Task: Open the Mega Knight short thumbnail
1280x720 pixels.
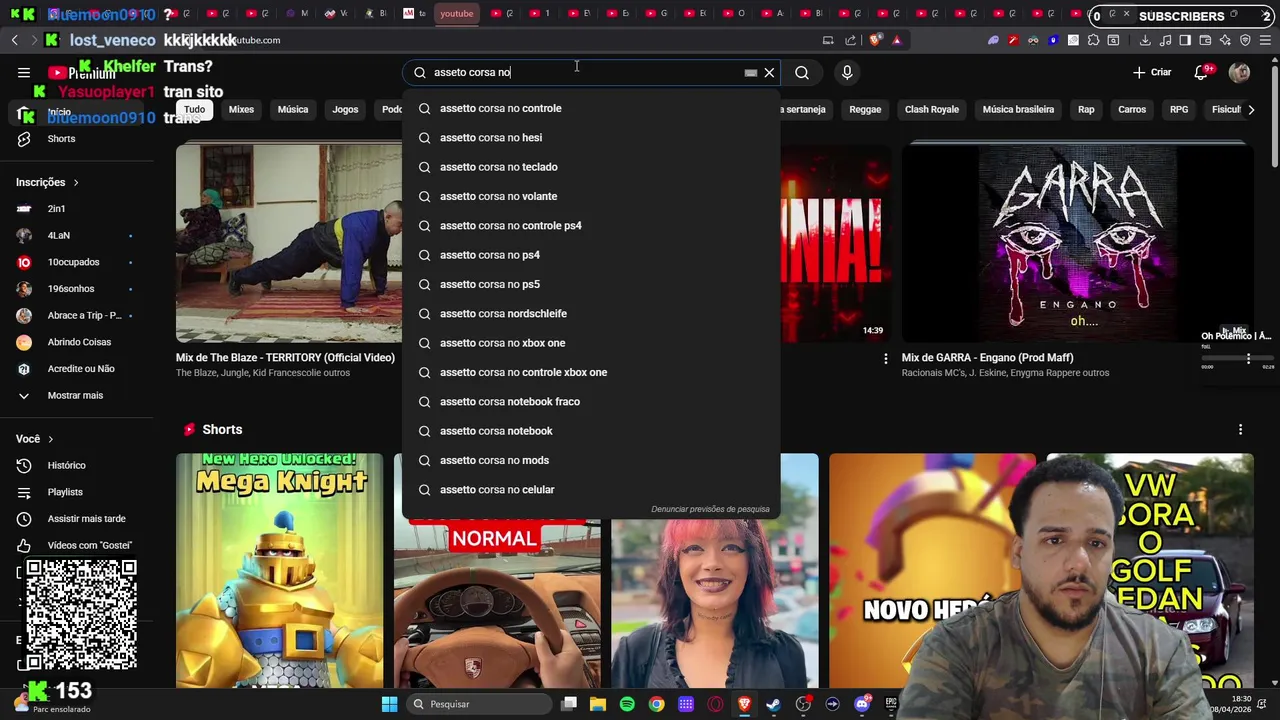Action: pos(279,571)
